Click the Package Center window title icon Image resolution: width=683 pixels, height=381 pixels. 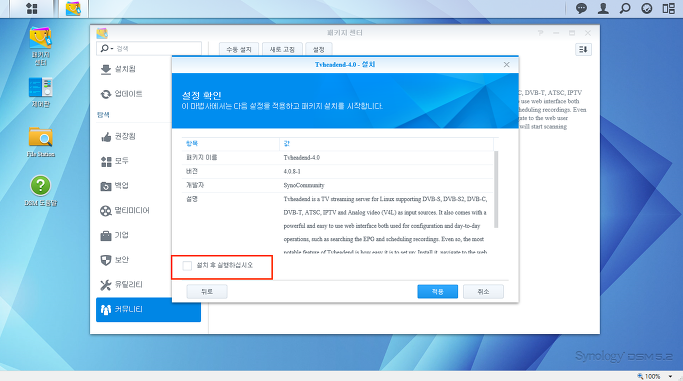102,33
